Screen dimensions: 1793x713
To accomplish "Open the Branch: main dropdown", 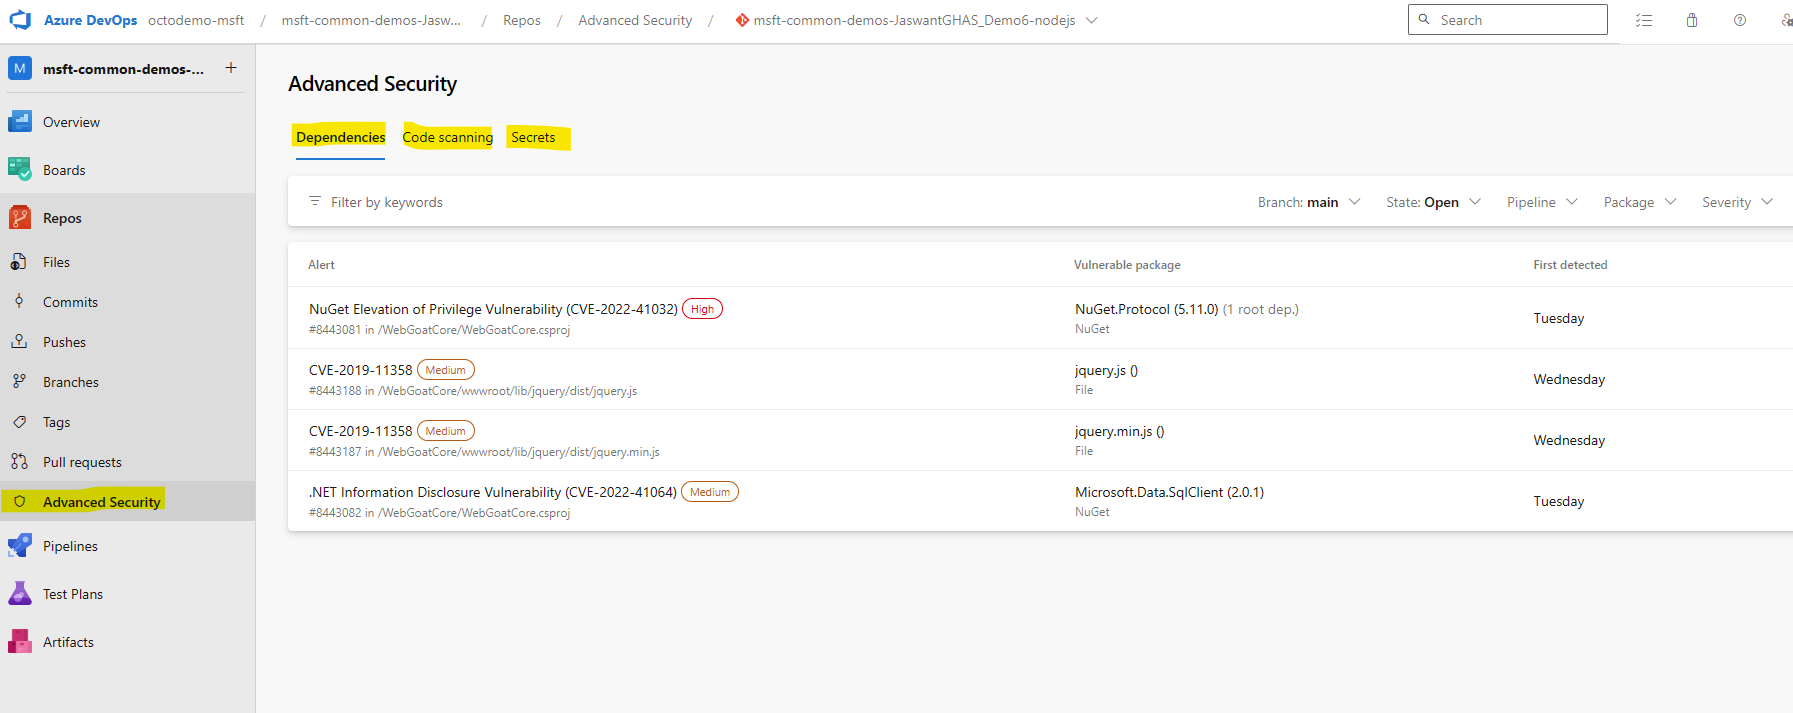I will (1309, 202).
